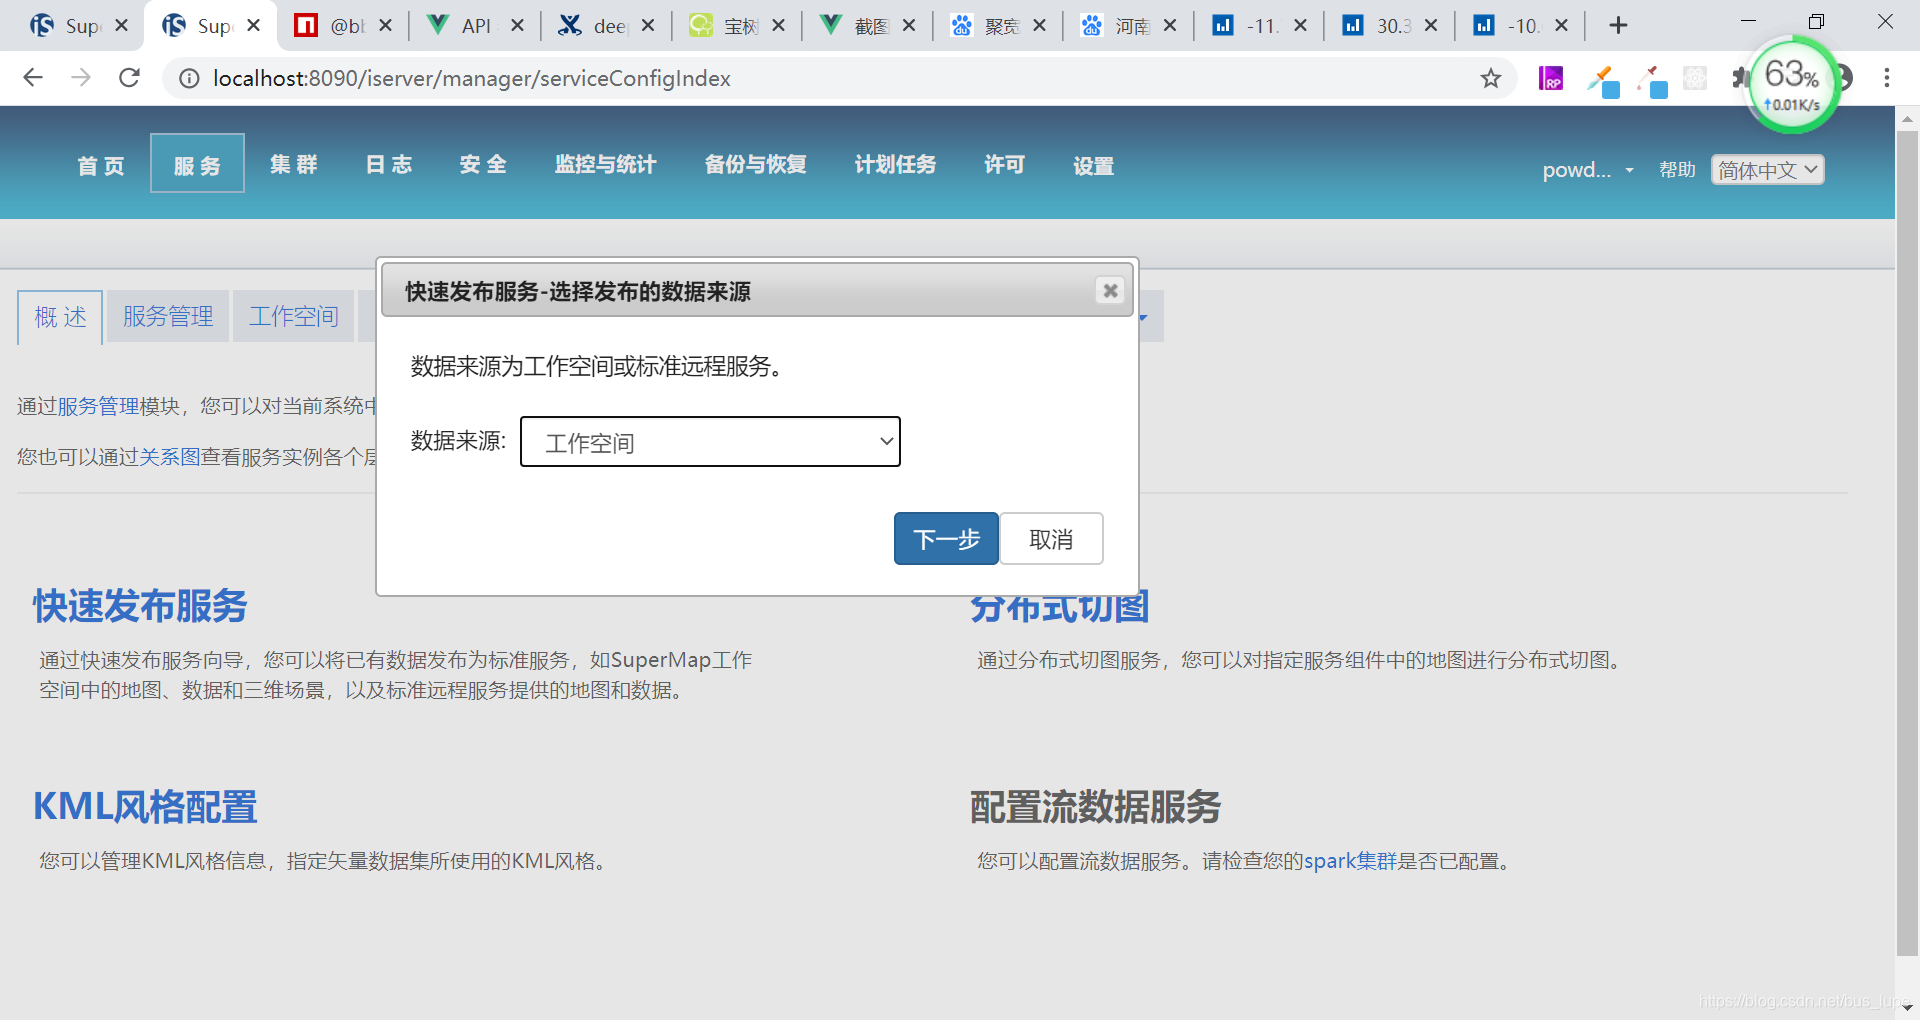The width and height of the screenshot is (1920, 1020).
Task: Open the 许可 navigation item
Action: [1004, 164]
